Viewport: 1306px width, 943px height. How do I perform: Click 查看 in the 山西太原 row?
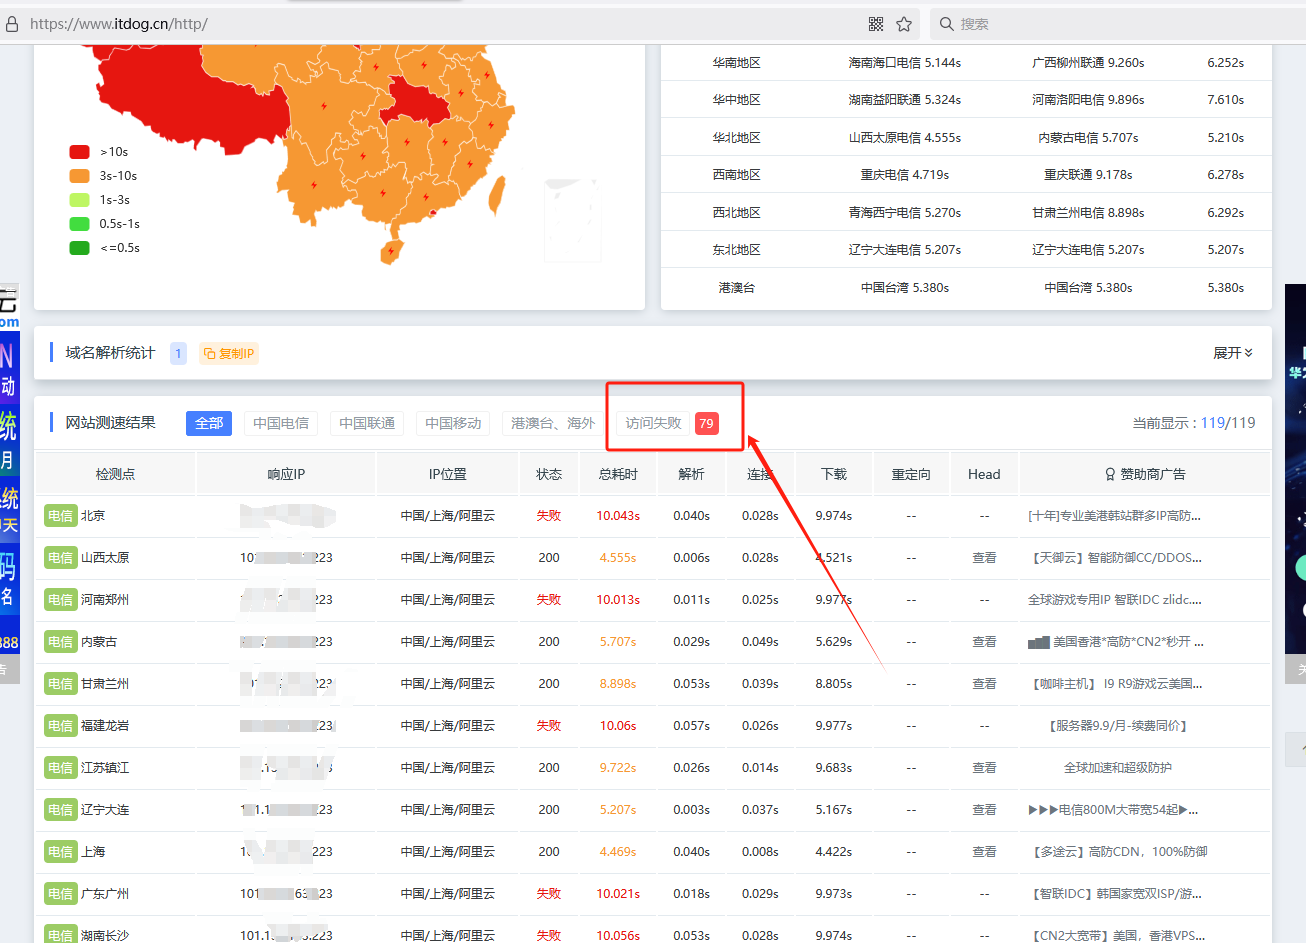pos(984,558)
